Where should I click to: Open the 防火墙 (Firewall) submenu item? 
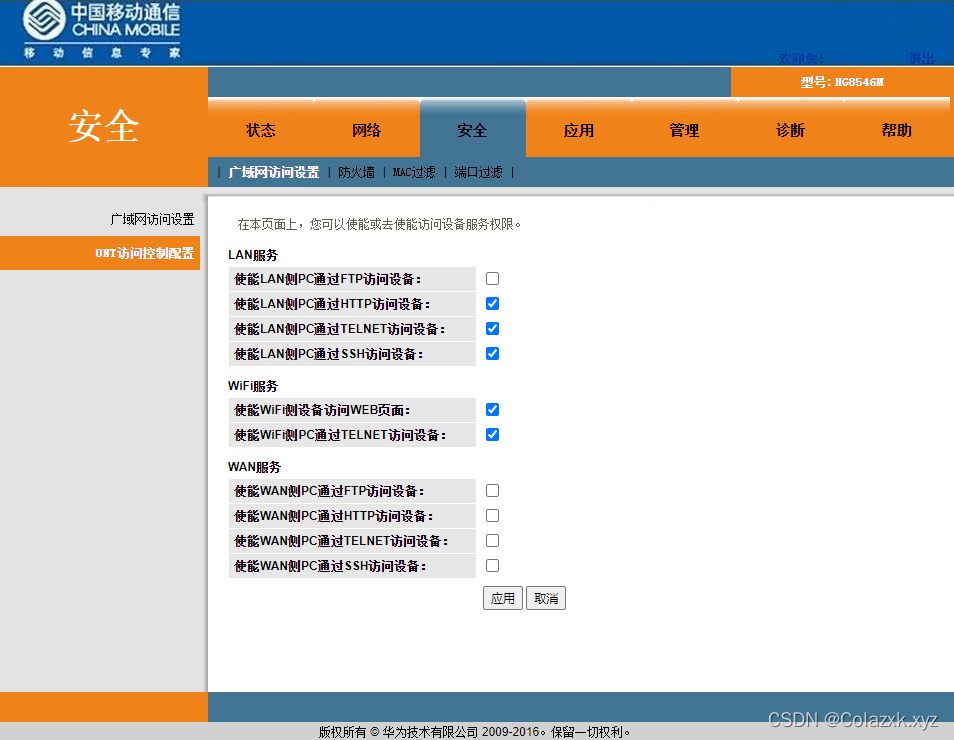point(356,171)
